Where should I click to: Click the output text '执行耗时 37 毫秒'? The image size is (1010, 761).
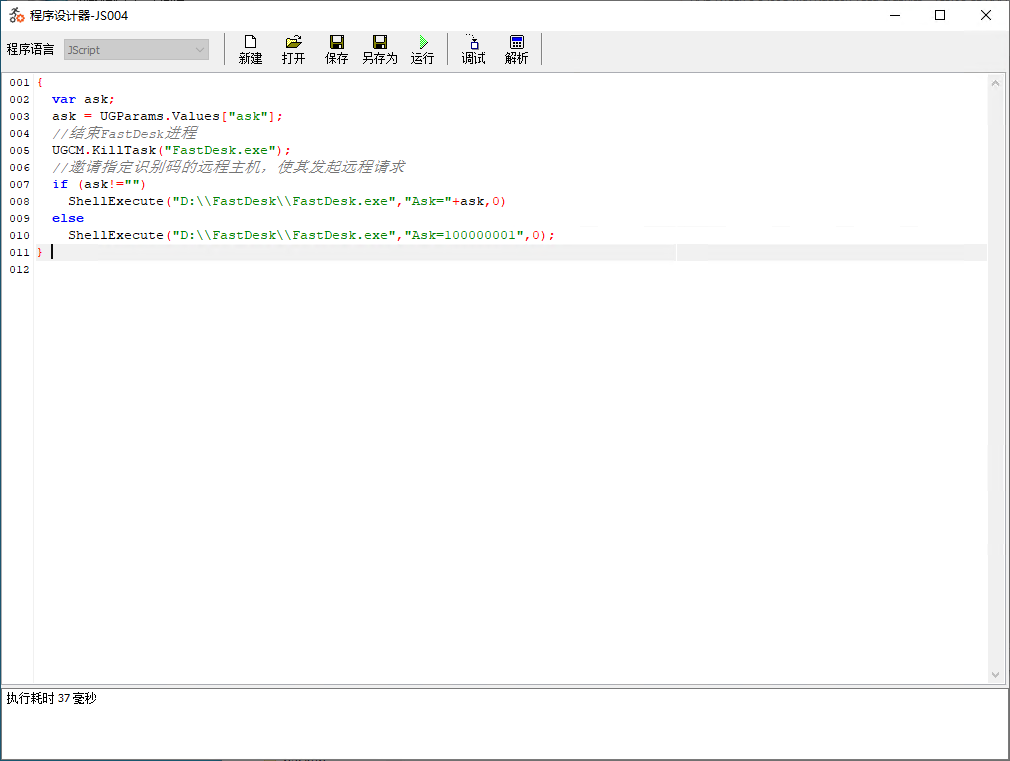coord(52,698)
